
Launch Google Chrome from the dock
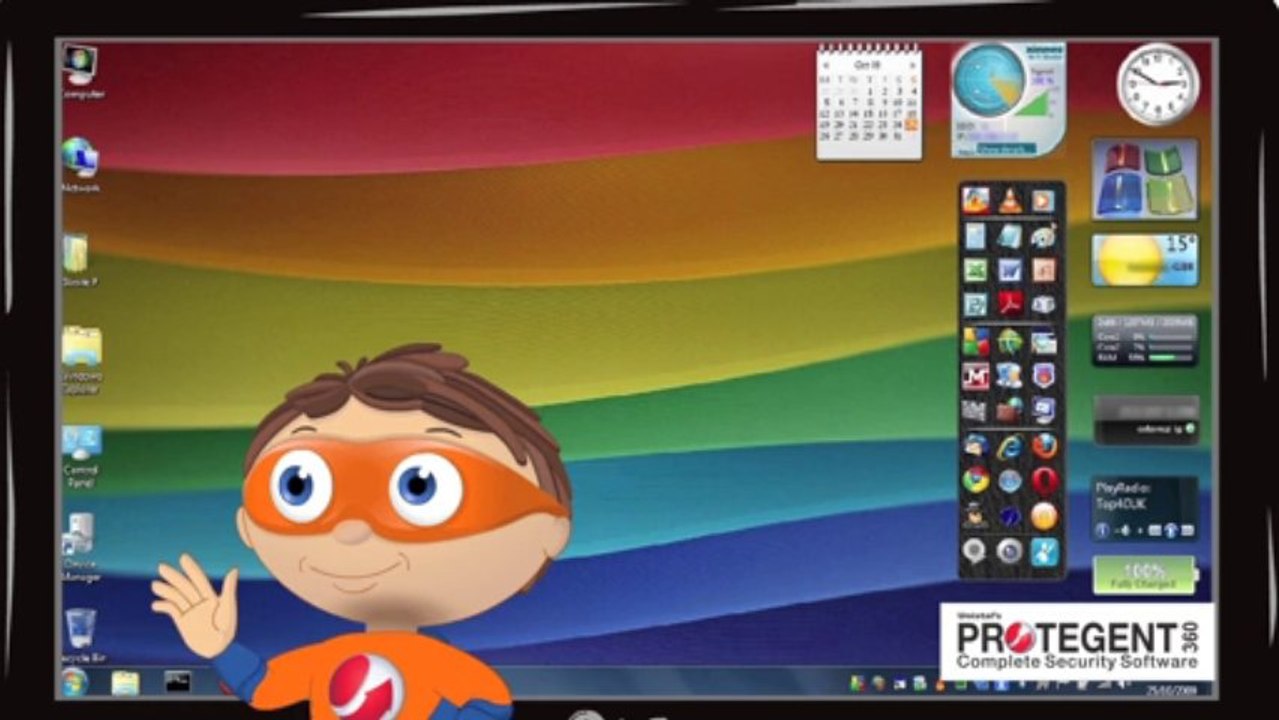[x=975, y=480]
